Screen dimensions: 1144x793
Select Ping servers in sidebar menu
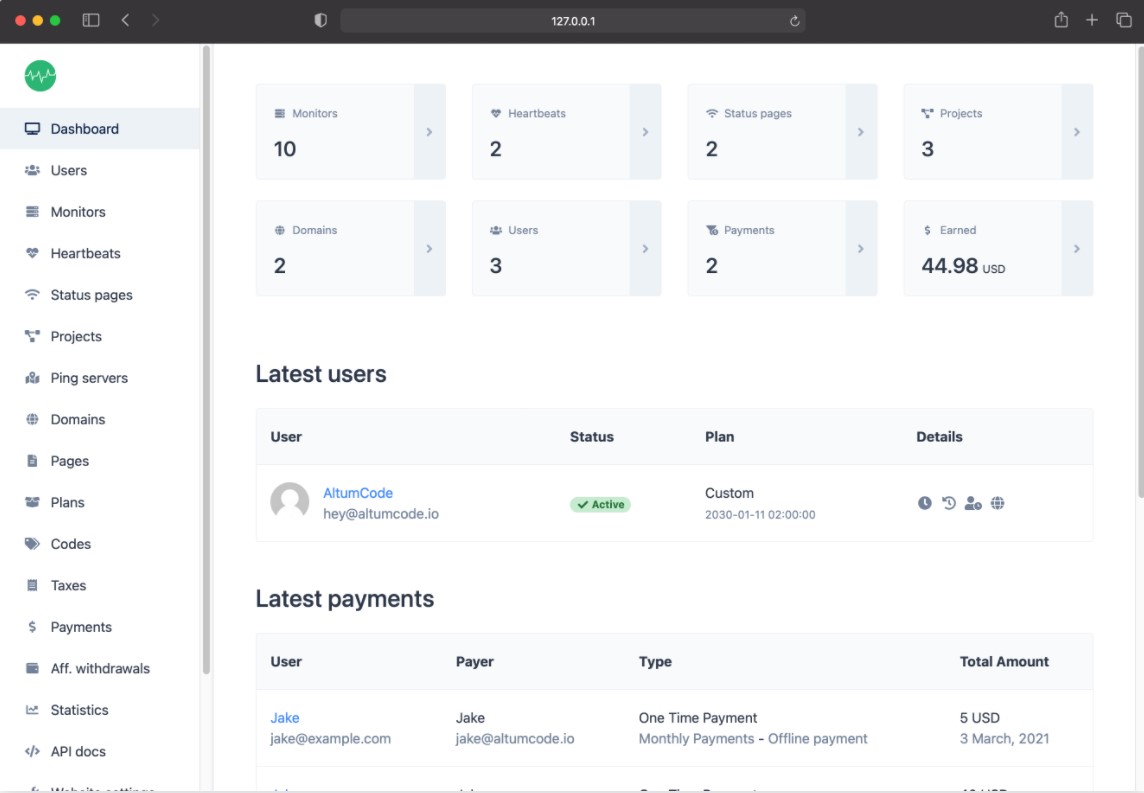tap(100, 378)
